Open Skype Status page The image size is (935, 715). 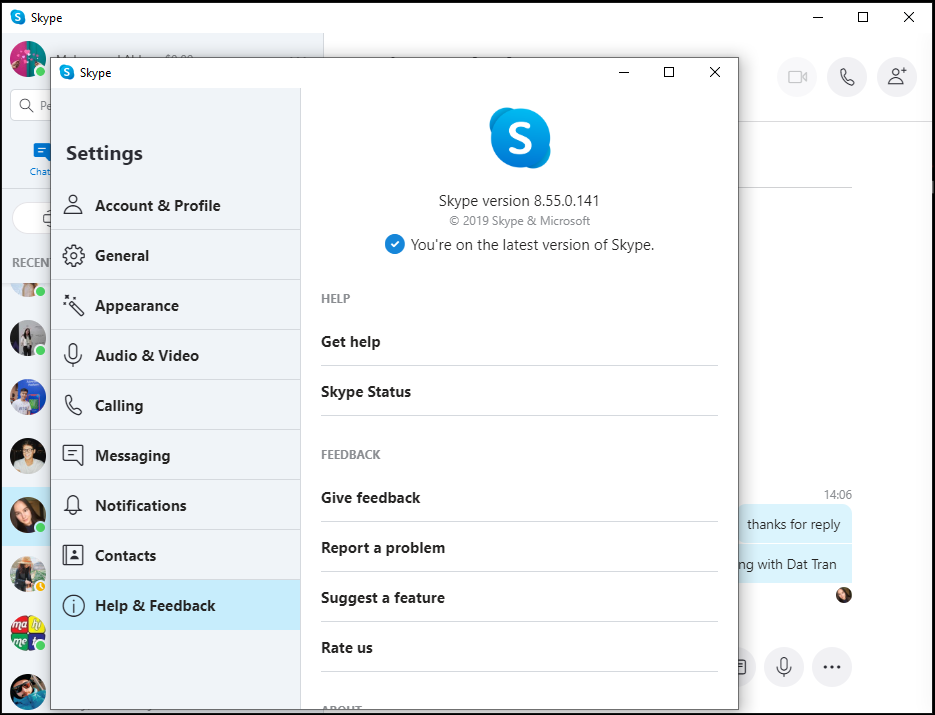click(x=519, y=392)
